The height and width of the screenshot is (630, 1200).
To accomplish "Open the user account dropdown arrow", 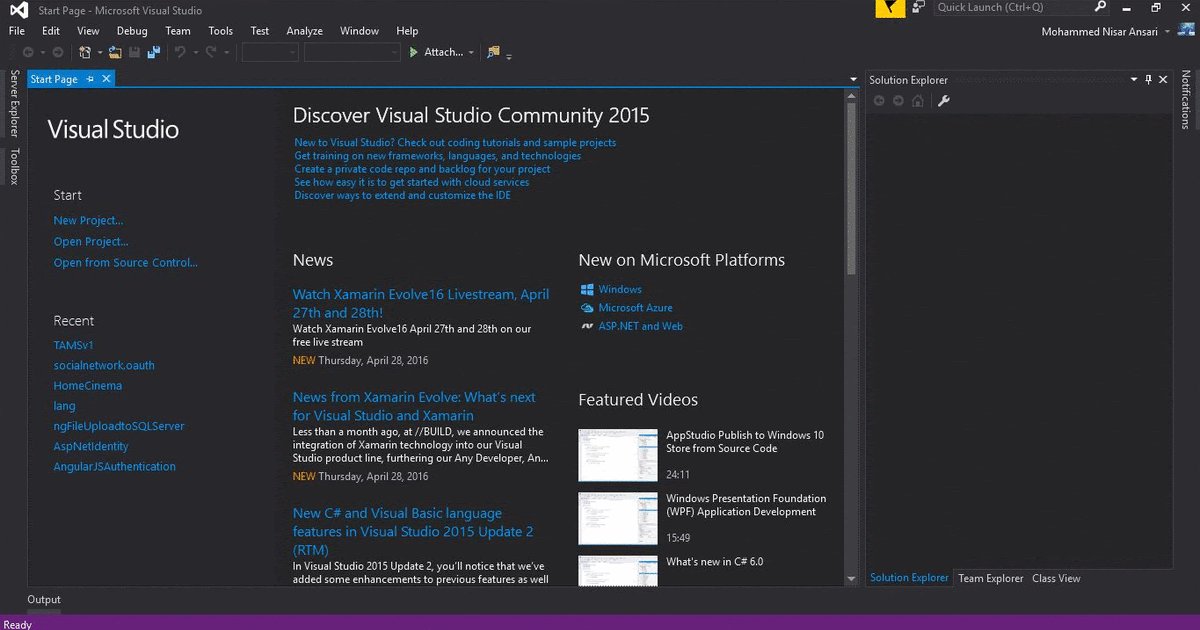I will (x=1166, y=32).
